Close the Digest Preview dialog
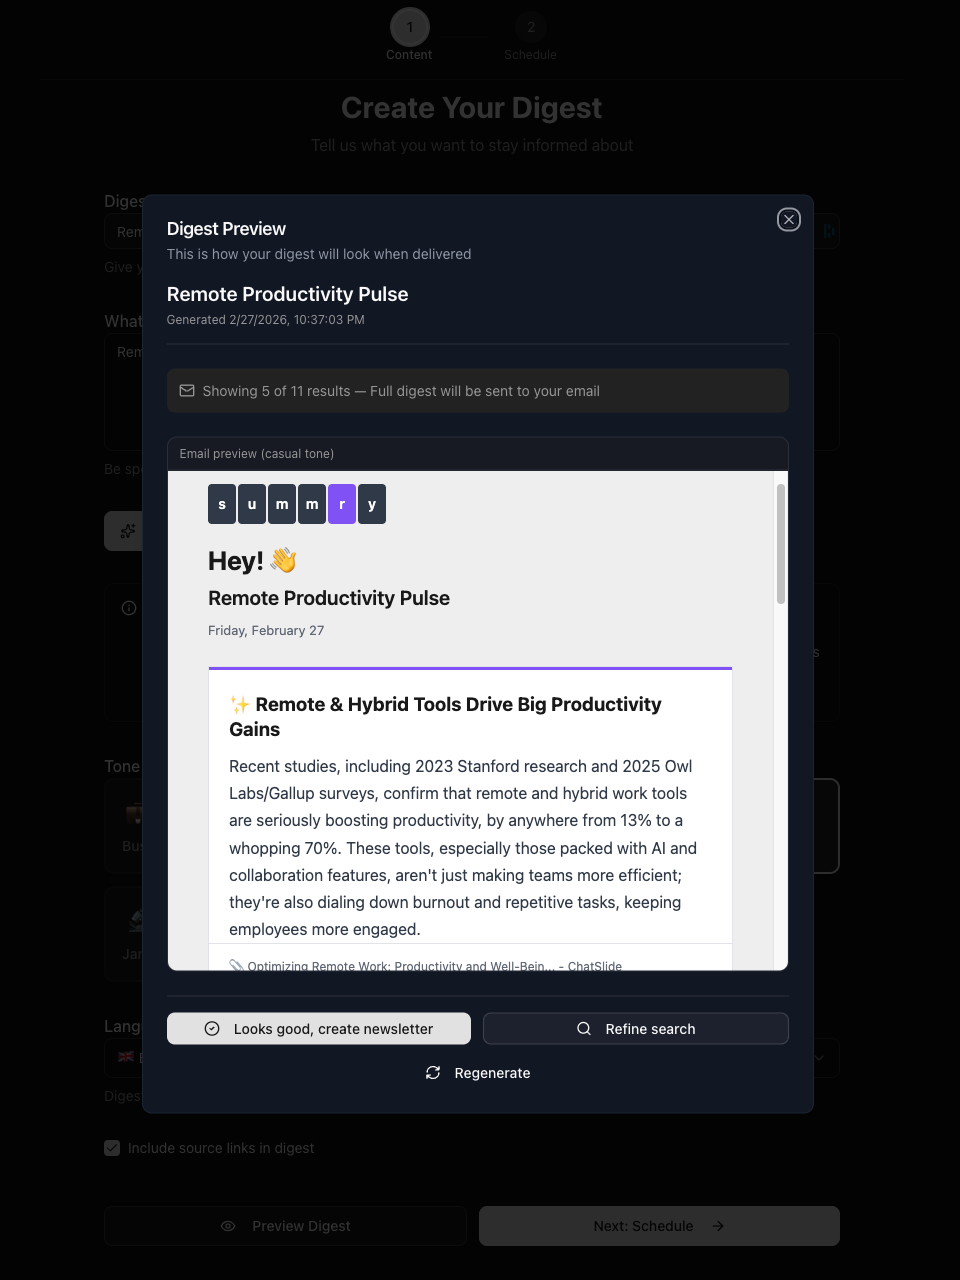This screenshot has width=960, height=1280. pyautogui.click(x=788, y=219)
